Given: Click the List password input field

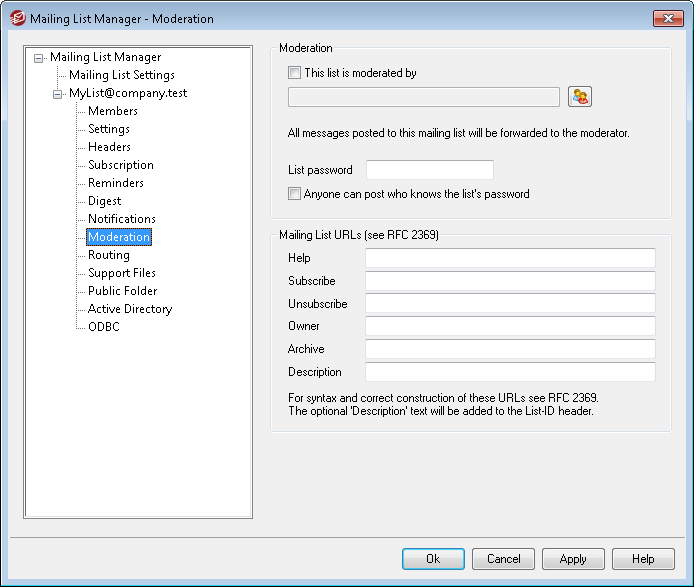Looking at the screenshot, I should coord(429,170).
